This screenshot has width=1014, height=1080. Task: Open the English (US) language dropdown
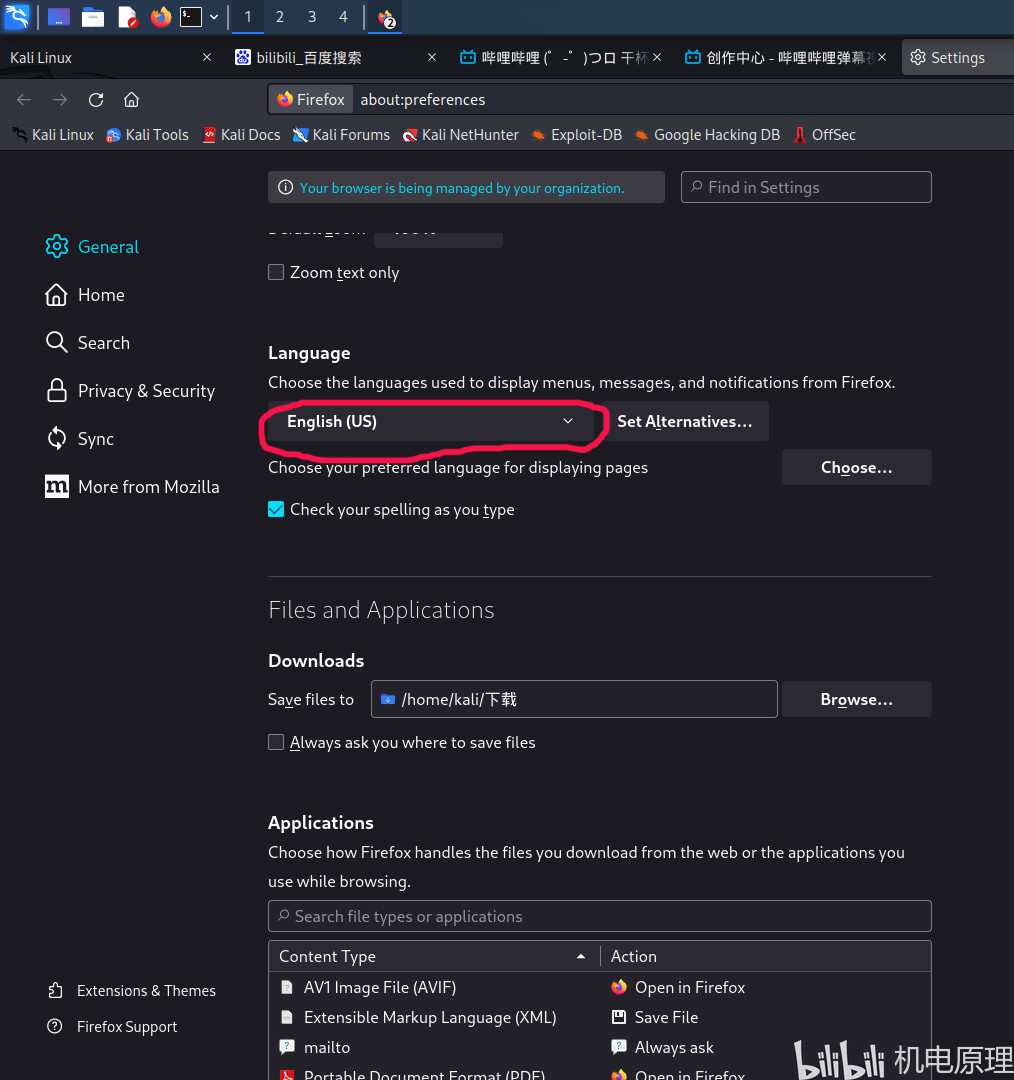[431, 421]
